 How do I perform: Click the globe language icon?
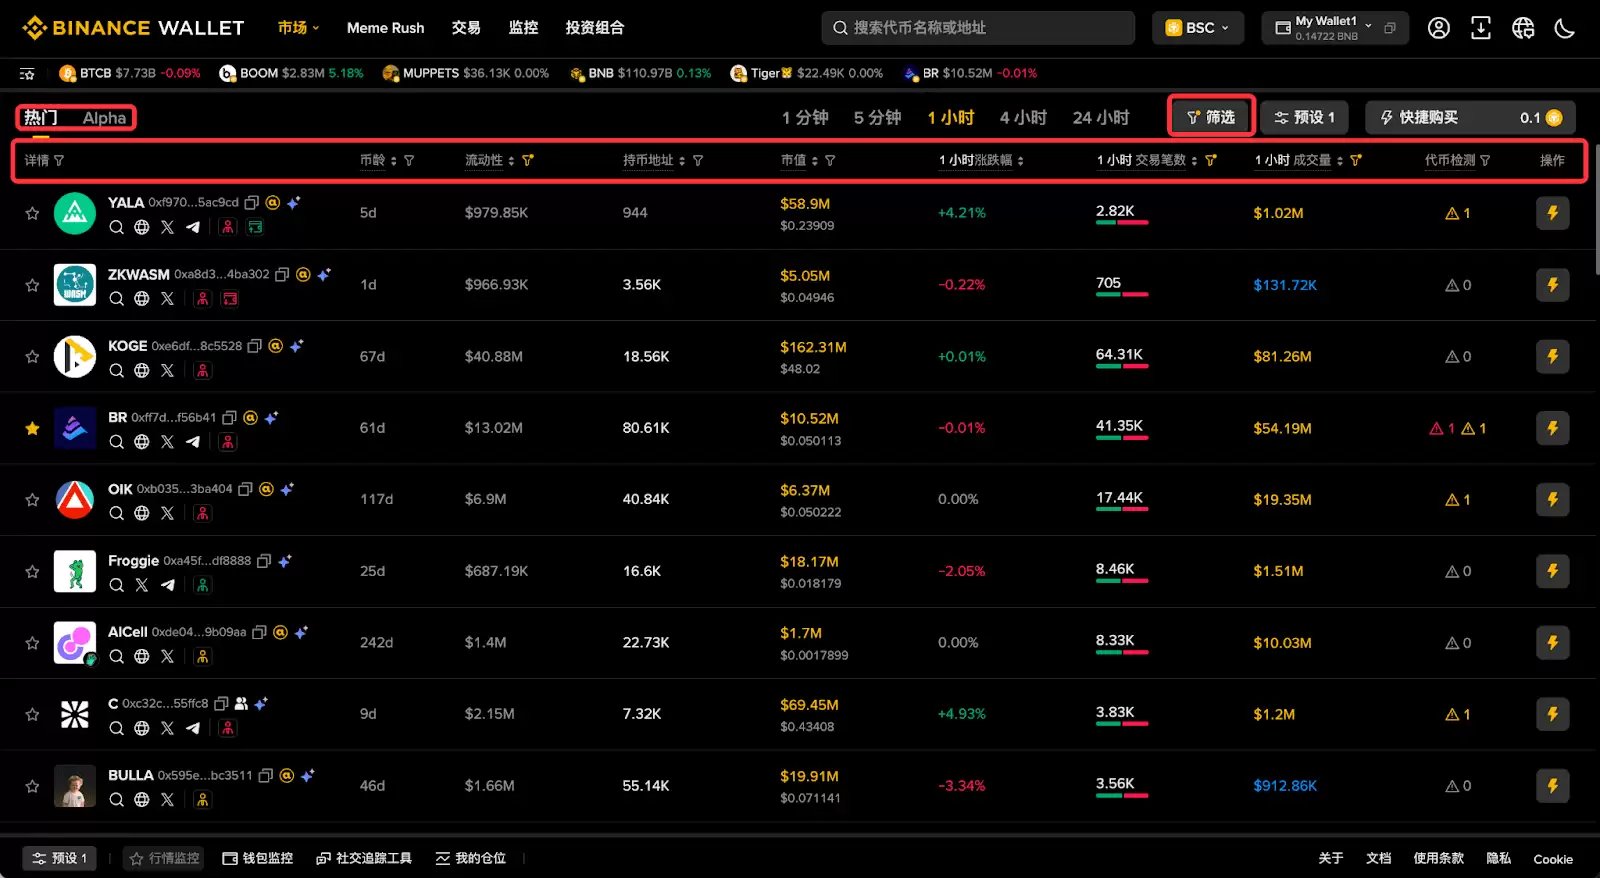pyautogui.click(x=1522, y=28)
